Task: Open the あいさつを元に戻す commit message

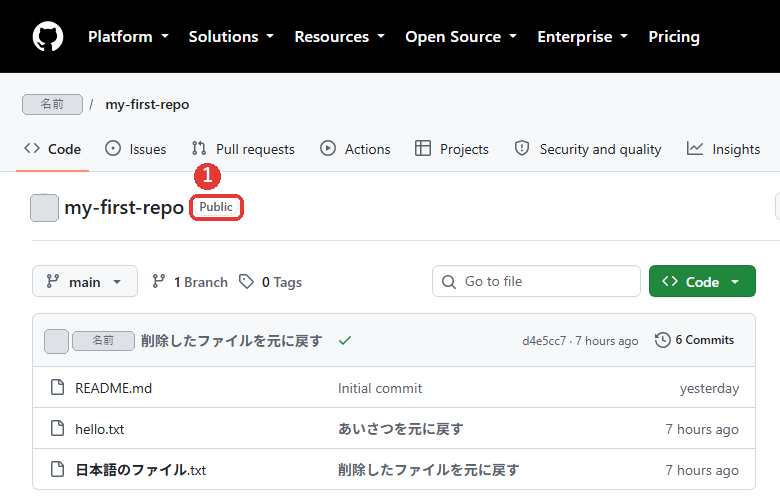Action: [400, 429]
